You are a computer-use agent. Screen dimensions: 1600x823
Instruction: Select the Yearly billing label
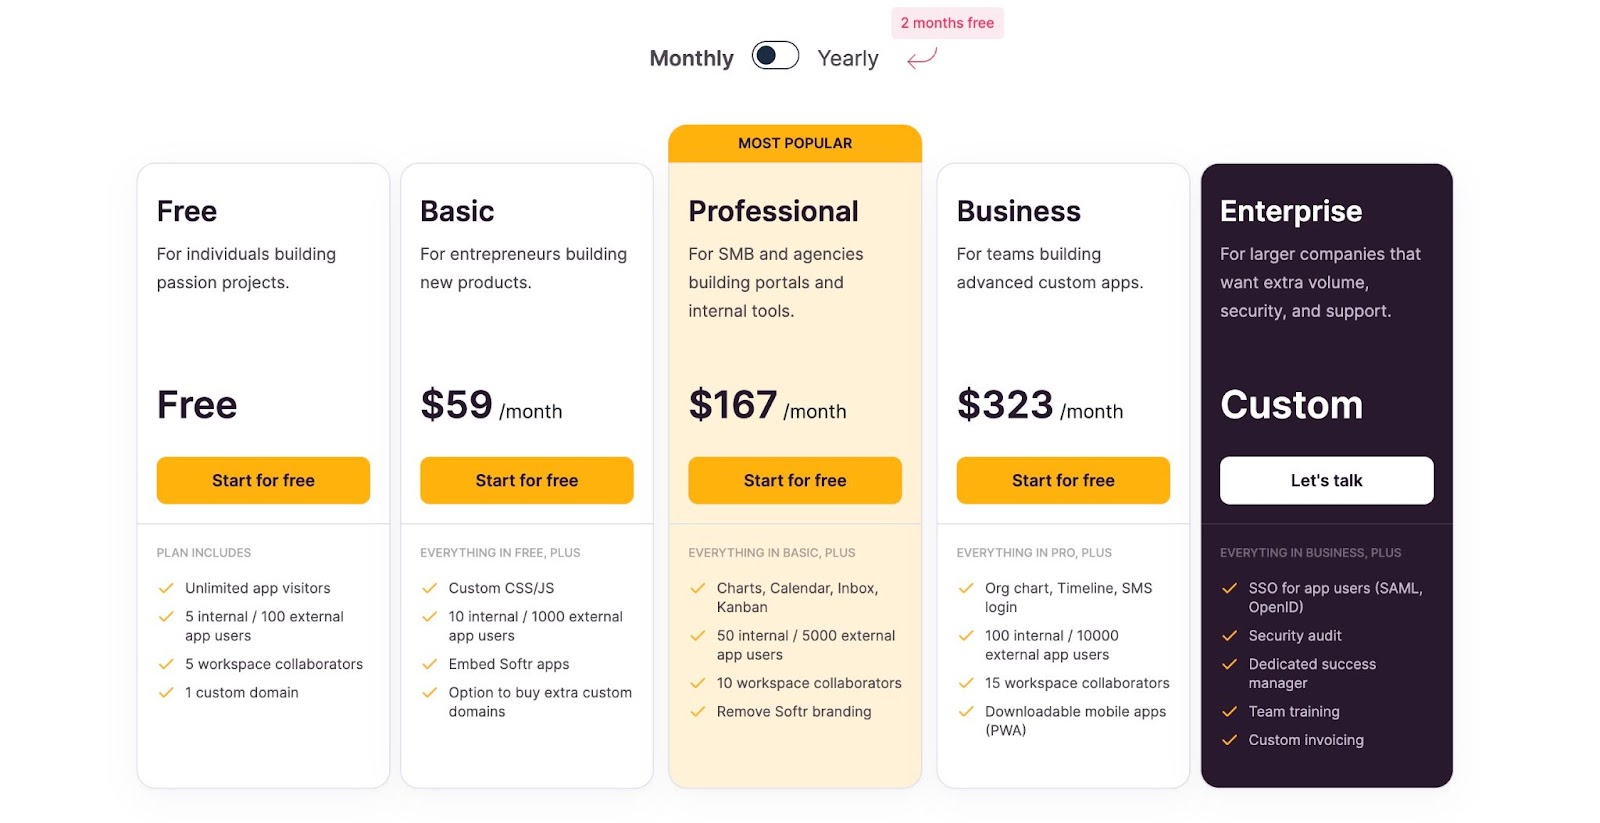click(848, 58)
